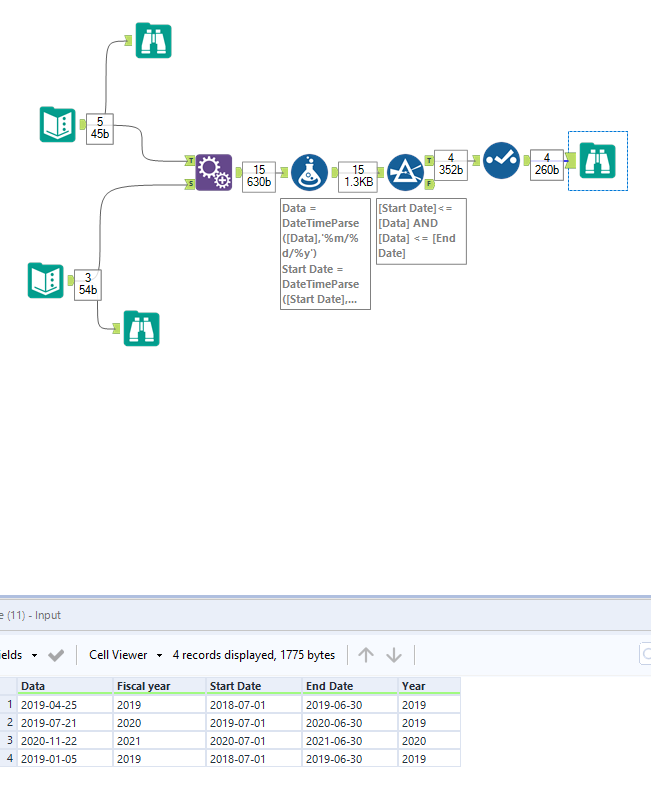Select the Filter tool on canvas
Image resolution: width=651 pixels, height=799 pixels.
point(405,172)
